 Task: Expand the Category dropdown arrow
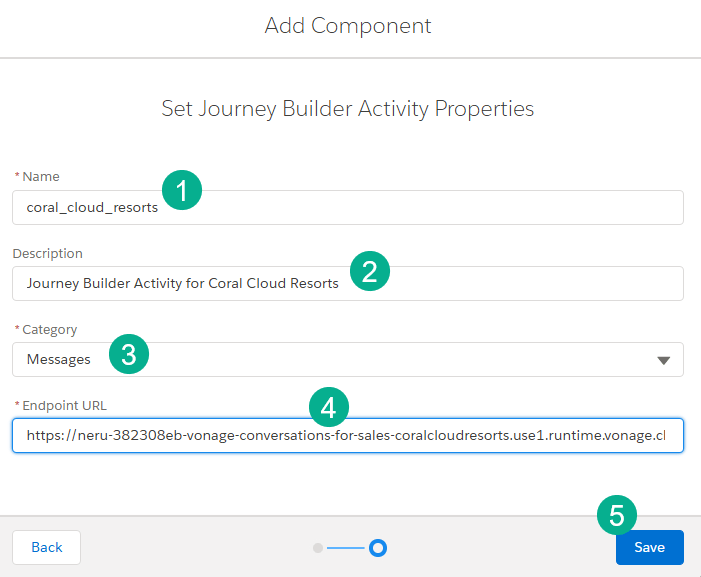point(663,360)
